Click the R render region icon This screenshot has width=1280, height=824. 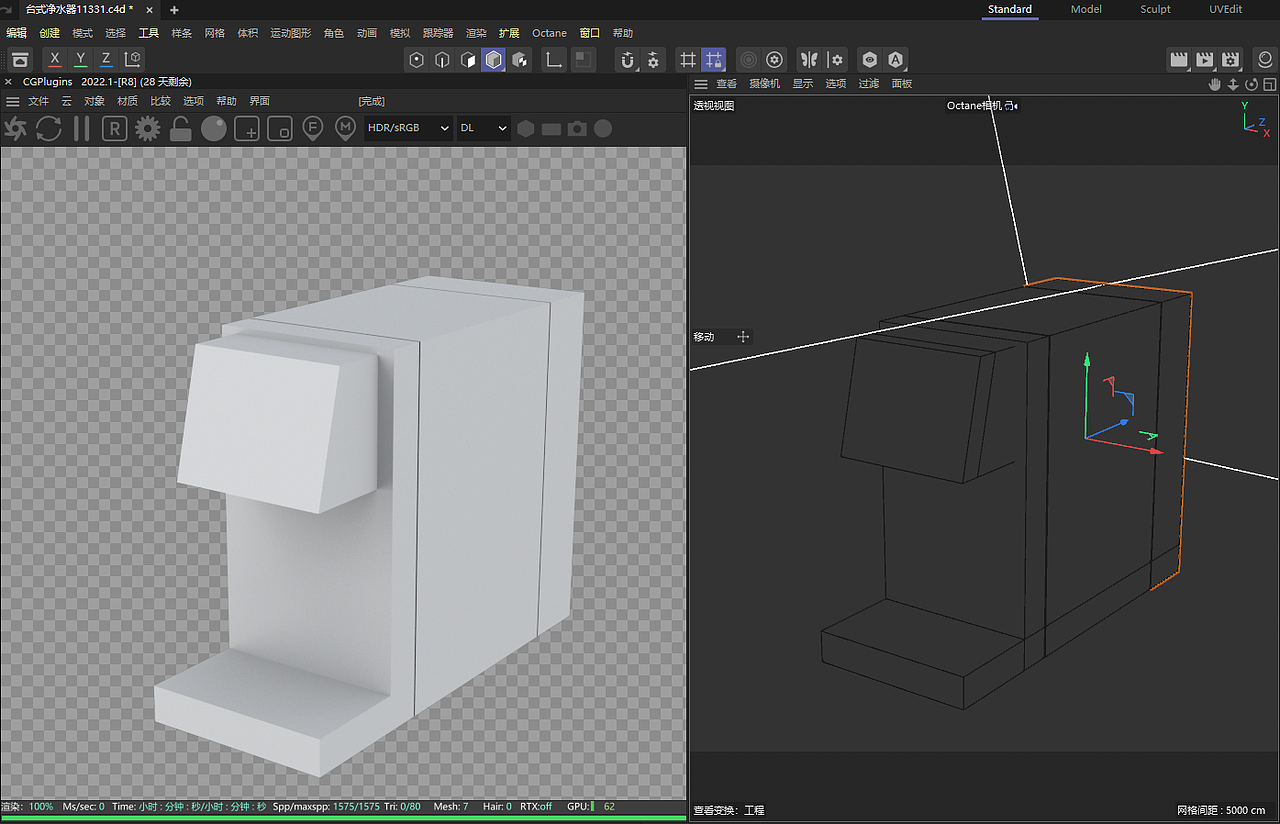tap(115, 128)
